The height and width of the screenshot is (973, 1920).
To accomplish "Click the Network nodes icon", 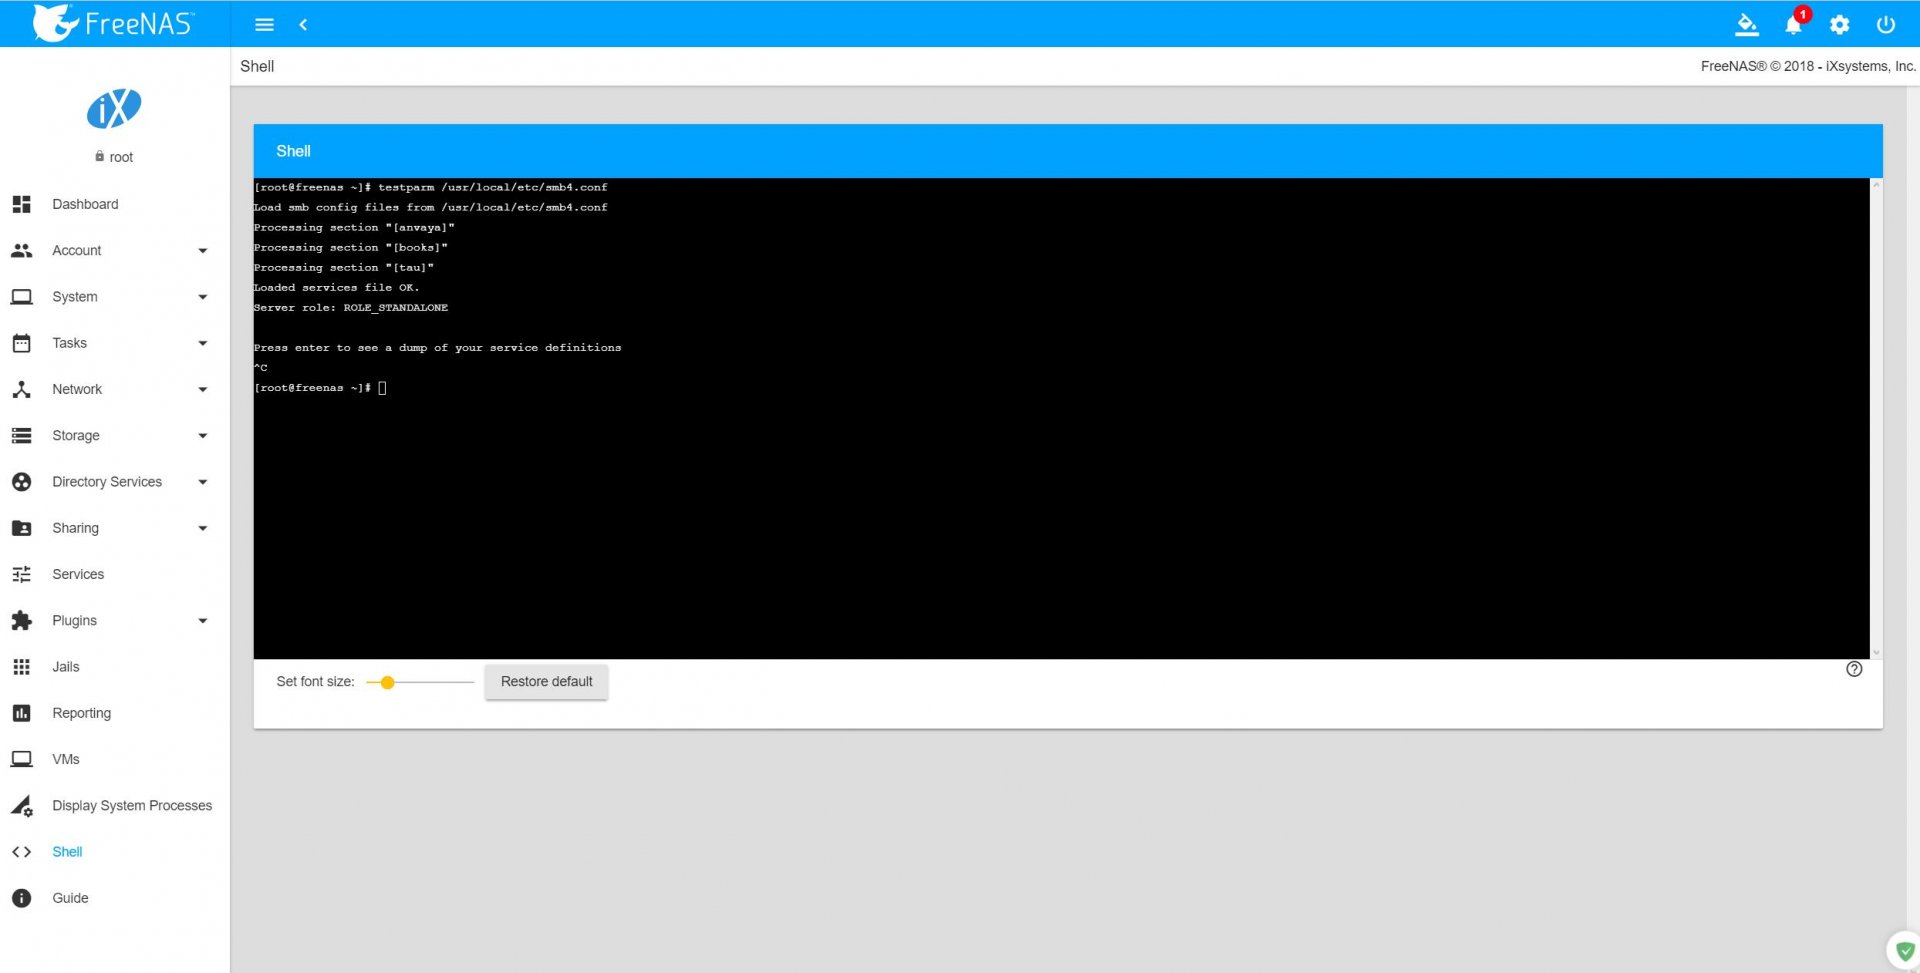I will (x=21, y=389).
